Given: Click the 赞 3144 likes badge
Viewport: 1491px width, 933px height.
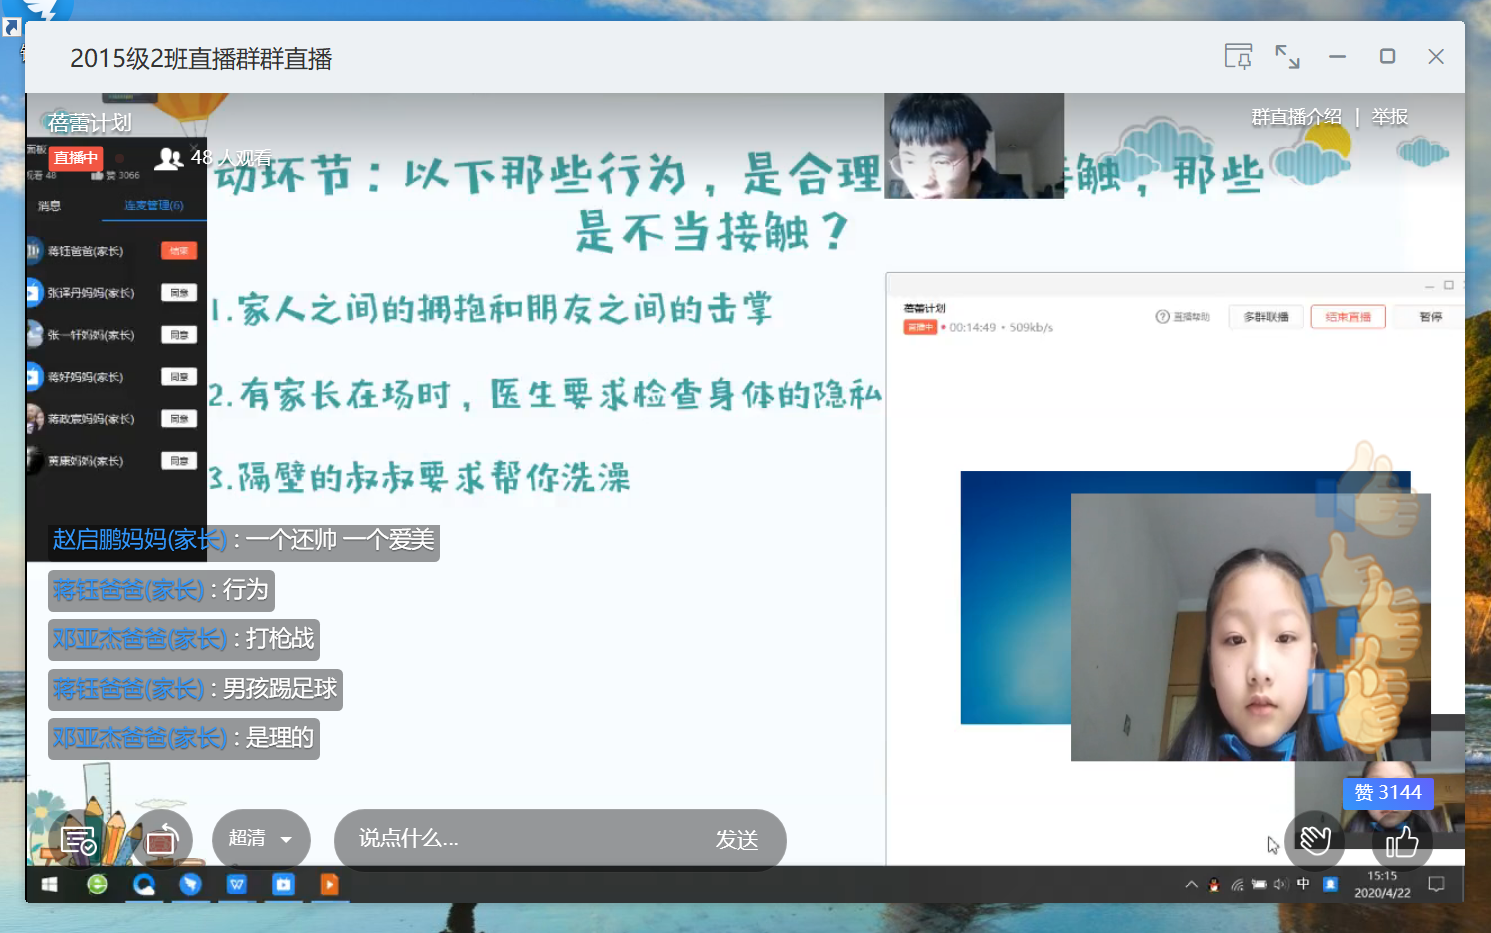Looking at the screenshot, I should pos(1387,792).
